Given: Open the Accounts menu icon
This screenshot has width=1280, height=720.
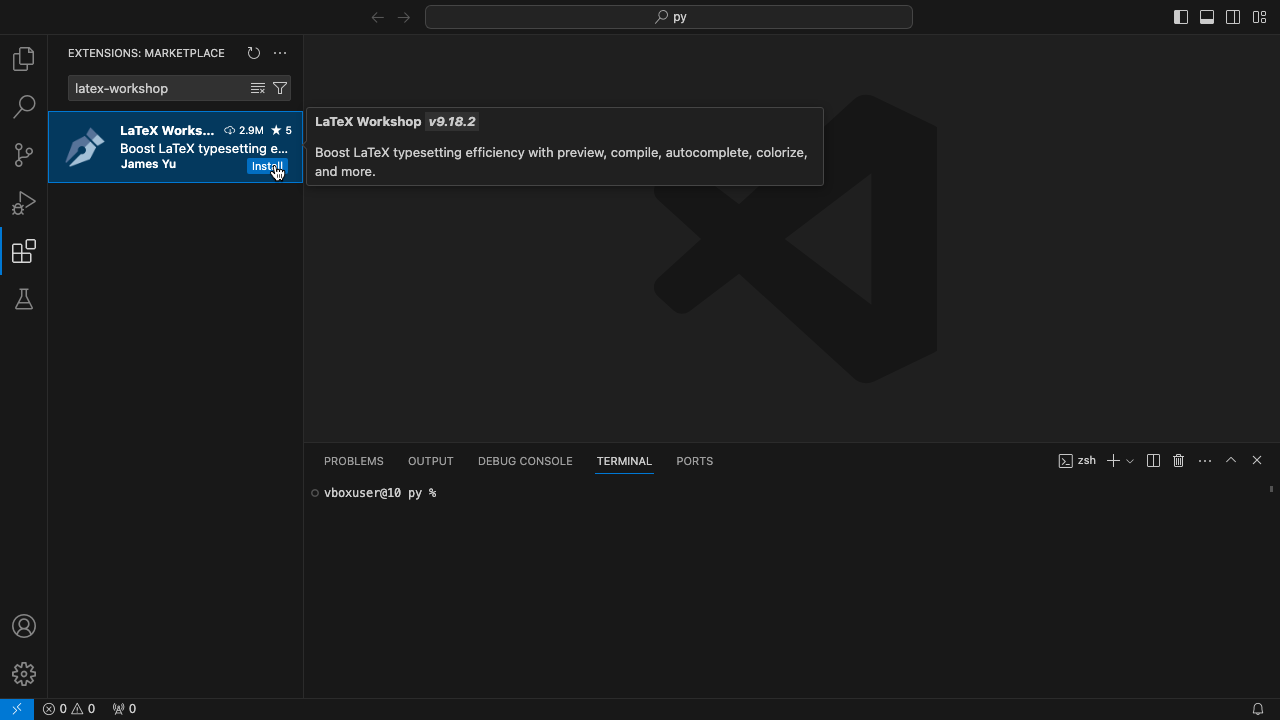Looking at the screenshot, I should tap(24, 627).
